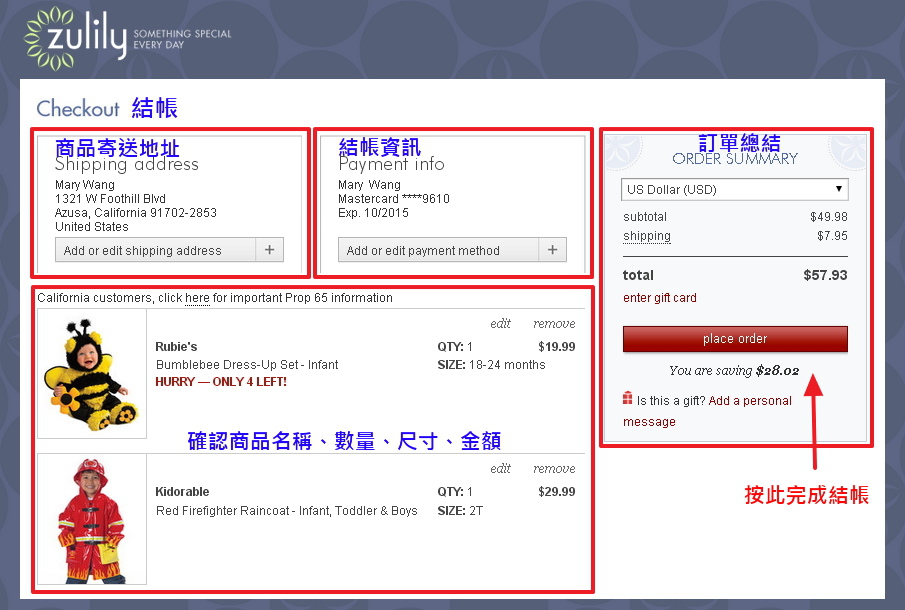
Task: Click the Mastercard ****9610 line
Action: coord(394,199)
